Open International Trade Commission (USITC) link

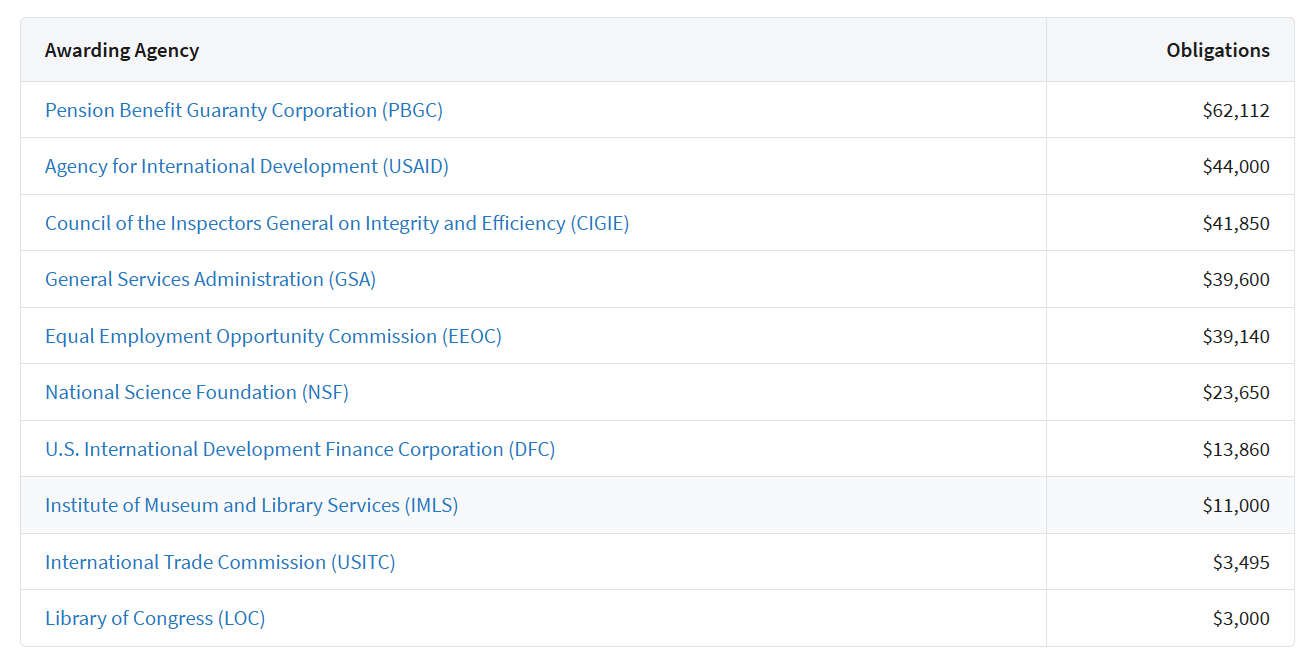coord(220,563)
